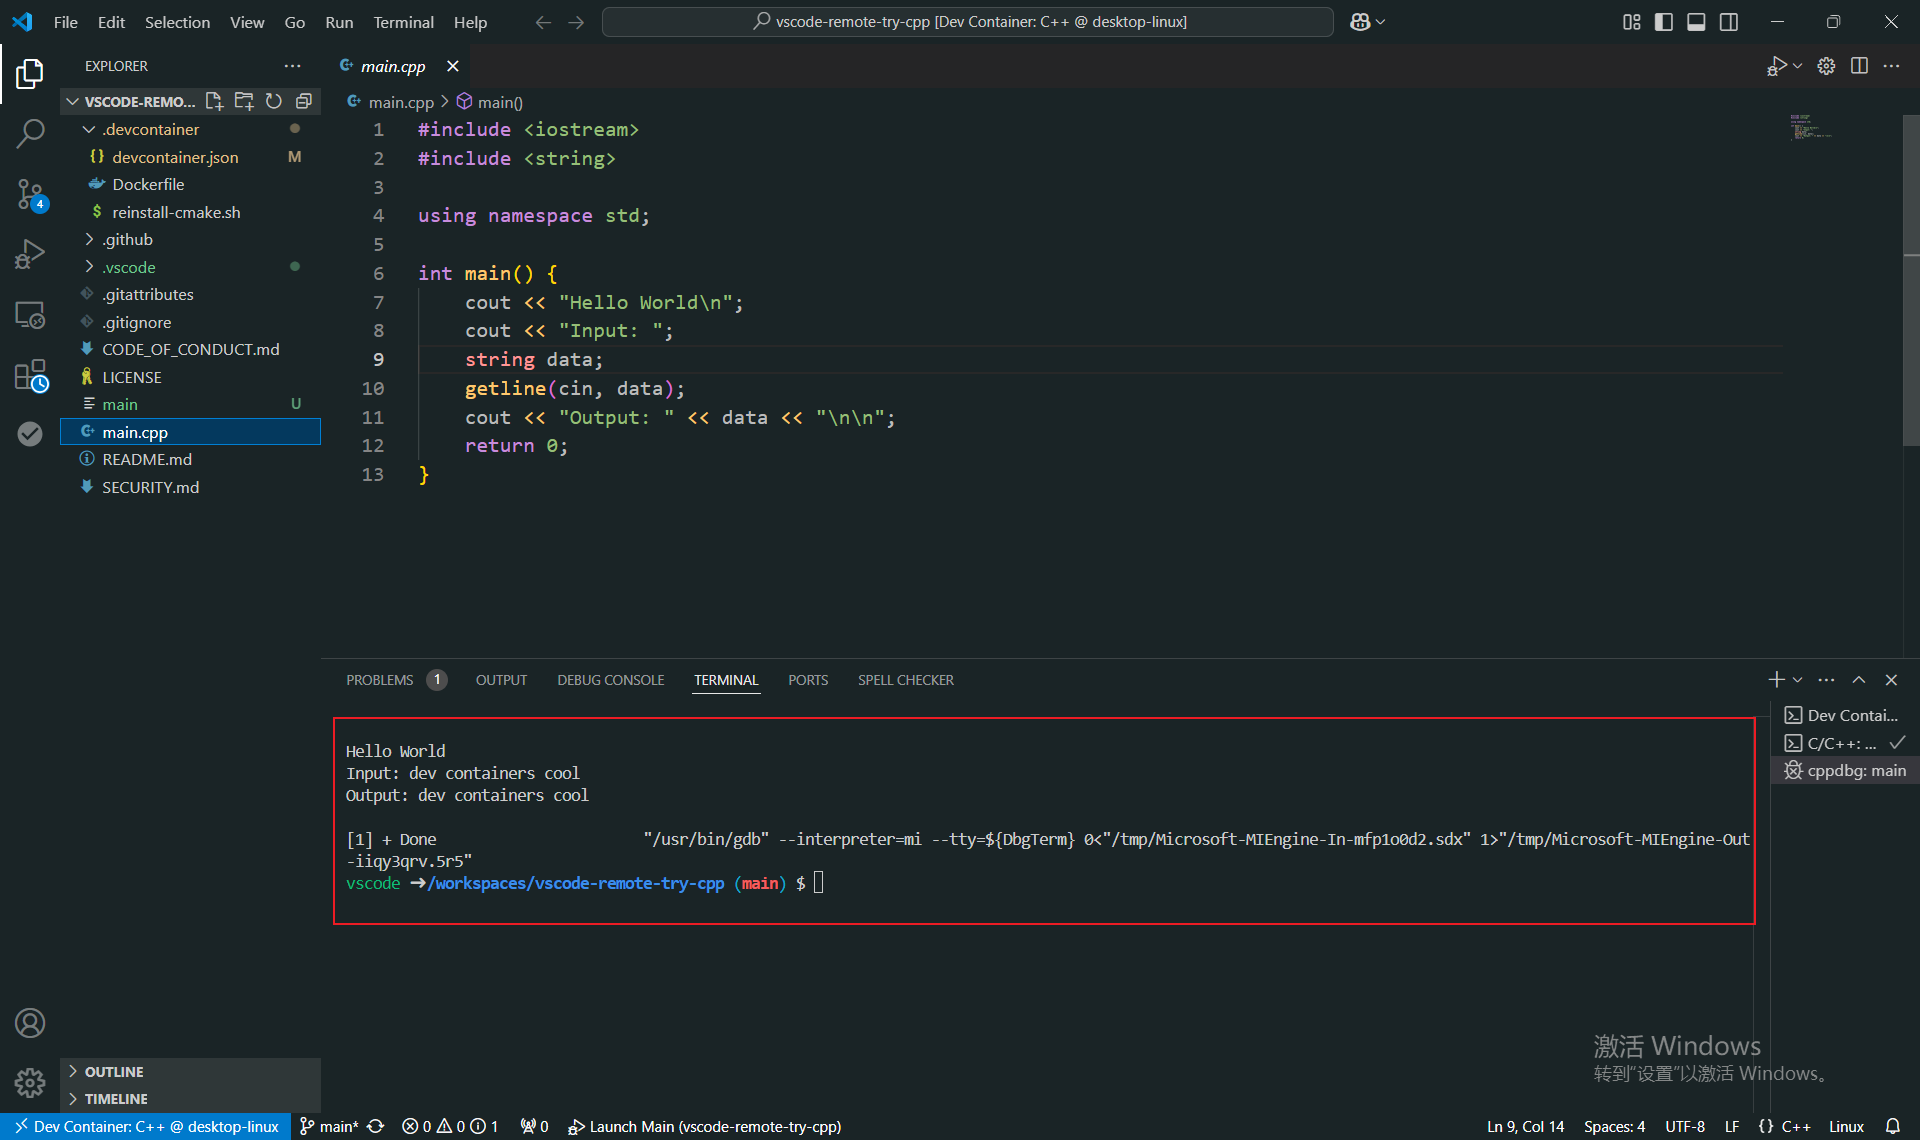The height and width of the screenshot is (1140, 1920).
Task: Open the Search view in activity bar
Action: [x=30, y=133]
